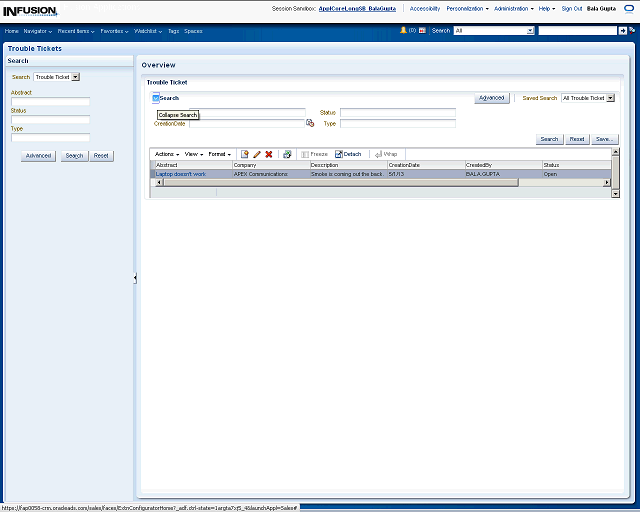Click the Sign Out link
The height and width of the screenshot is (512, 640).
pos(571,9)
